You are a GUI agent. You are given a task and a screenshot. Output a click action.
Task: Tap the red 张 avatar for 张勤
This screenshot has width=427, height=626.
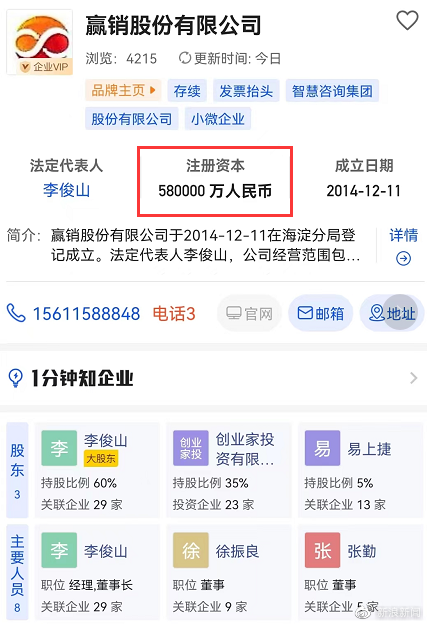pos(322,550)
